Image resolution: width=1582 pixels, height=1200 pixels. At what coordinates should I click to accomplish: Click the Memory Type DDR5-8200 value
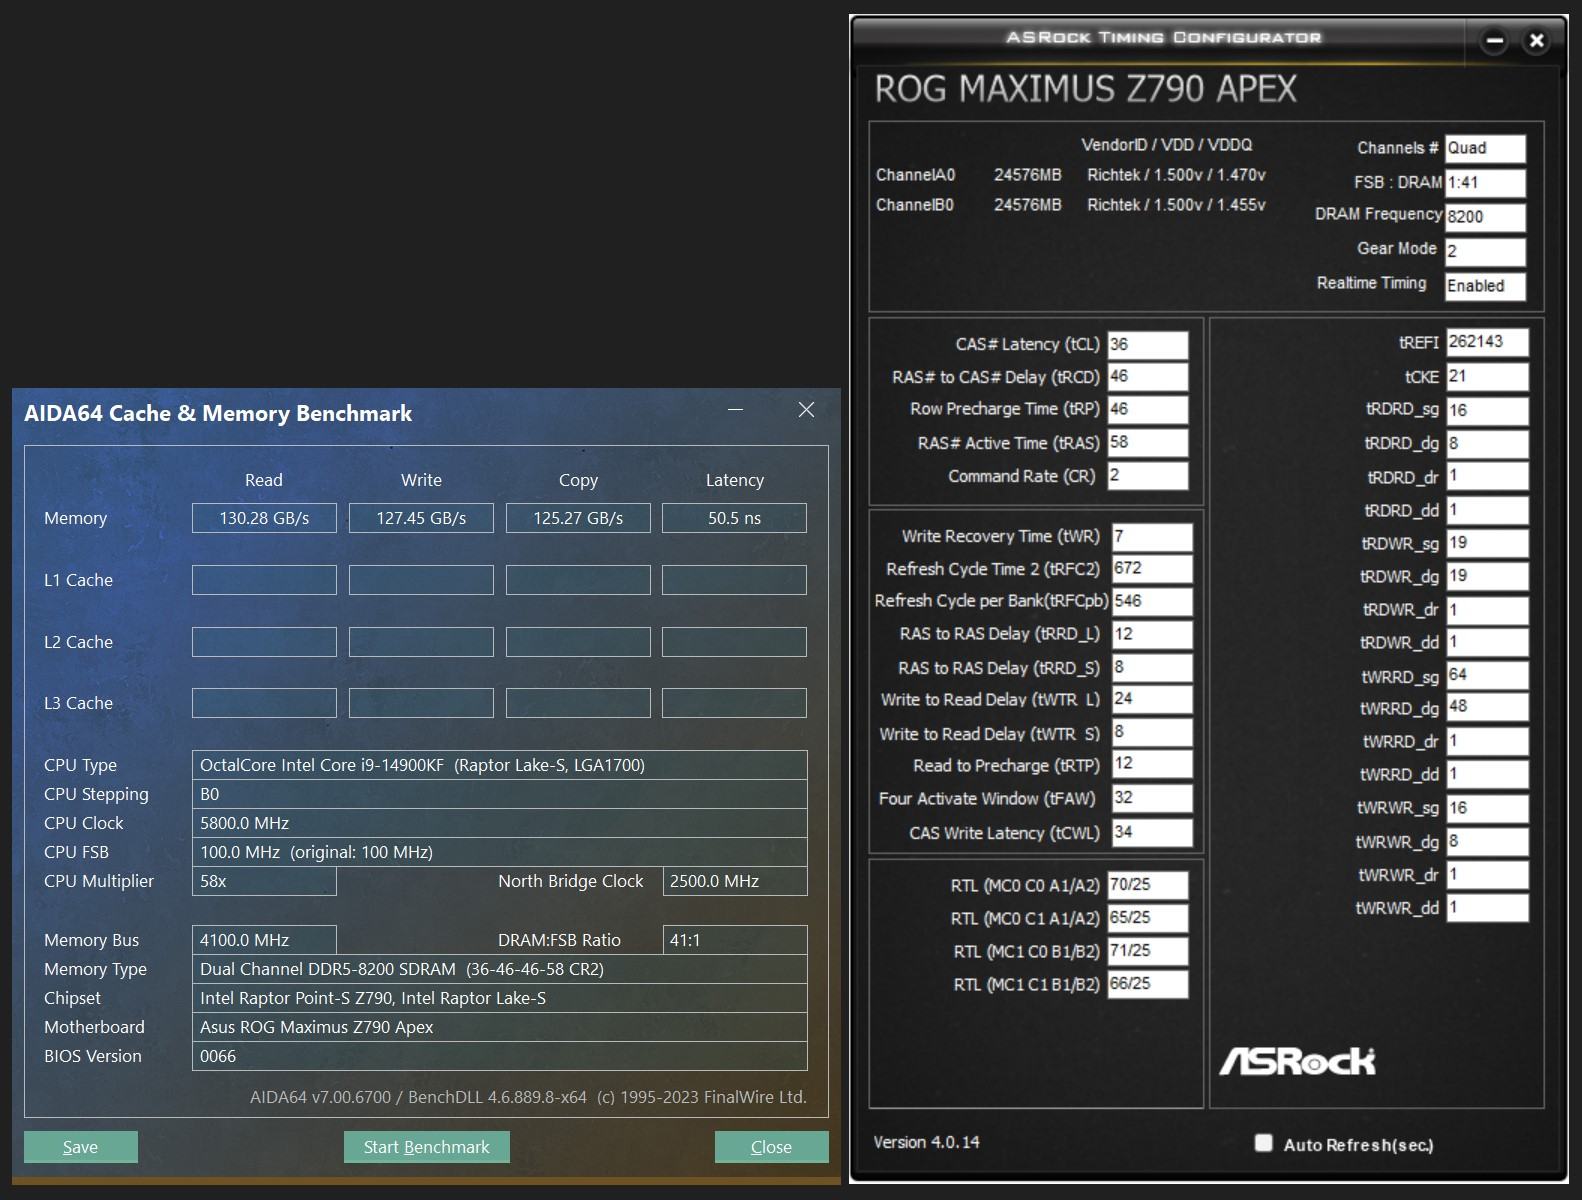(500, 969)
